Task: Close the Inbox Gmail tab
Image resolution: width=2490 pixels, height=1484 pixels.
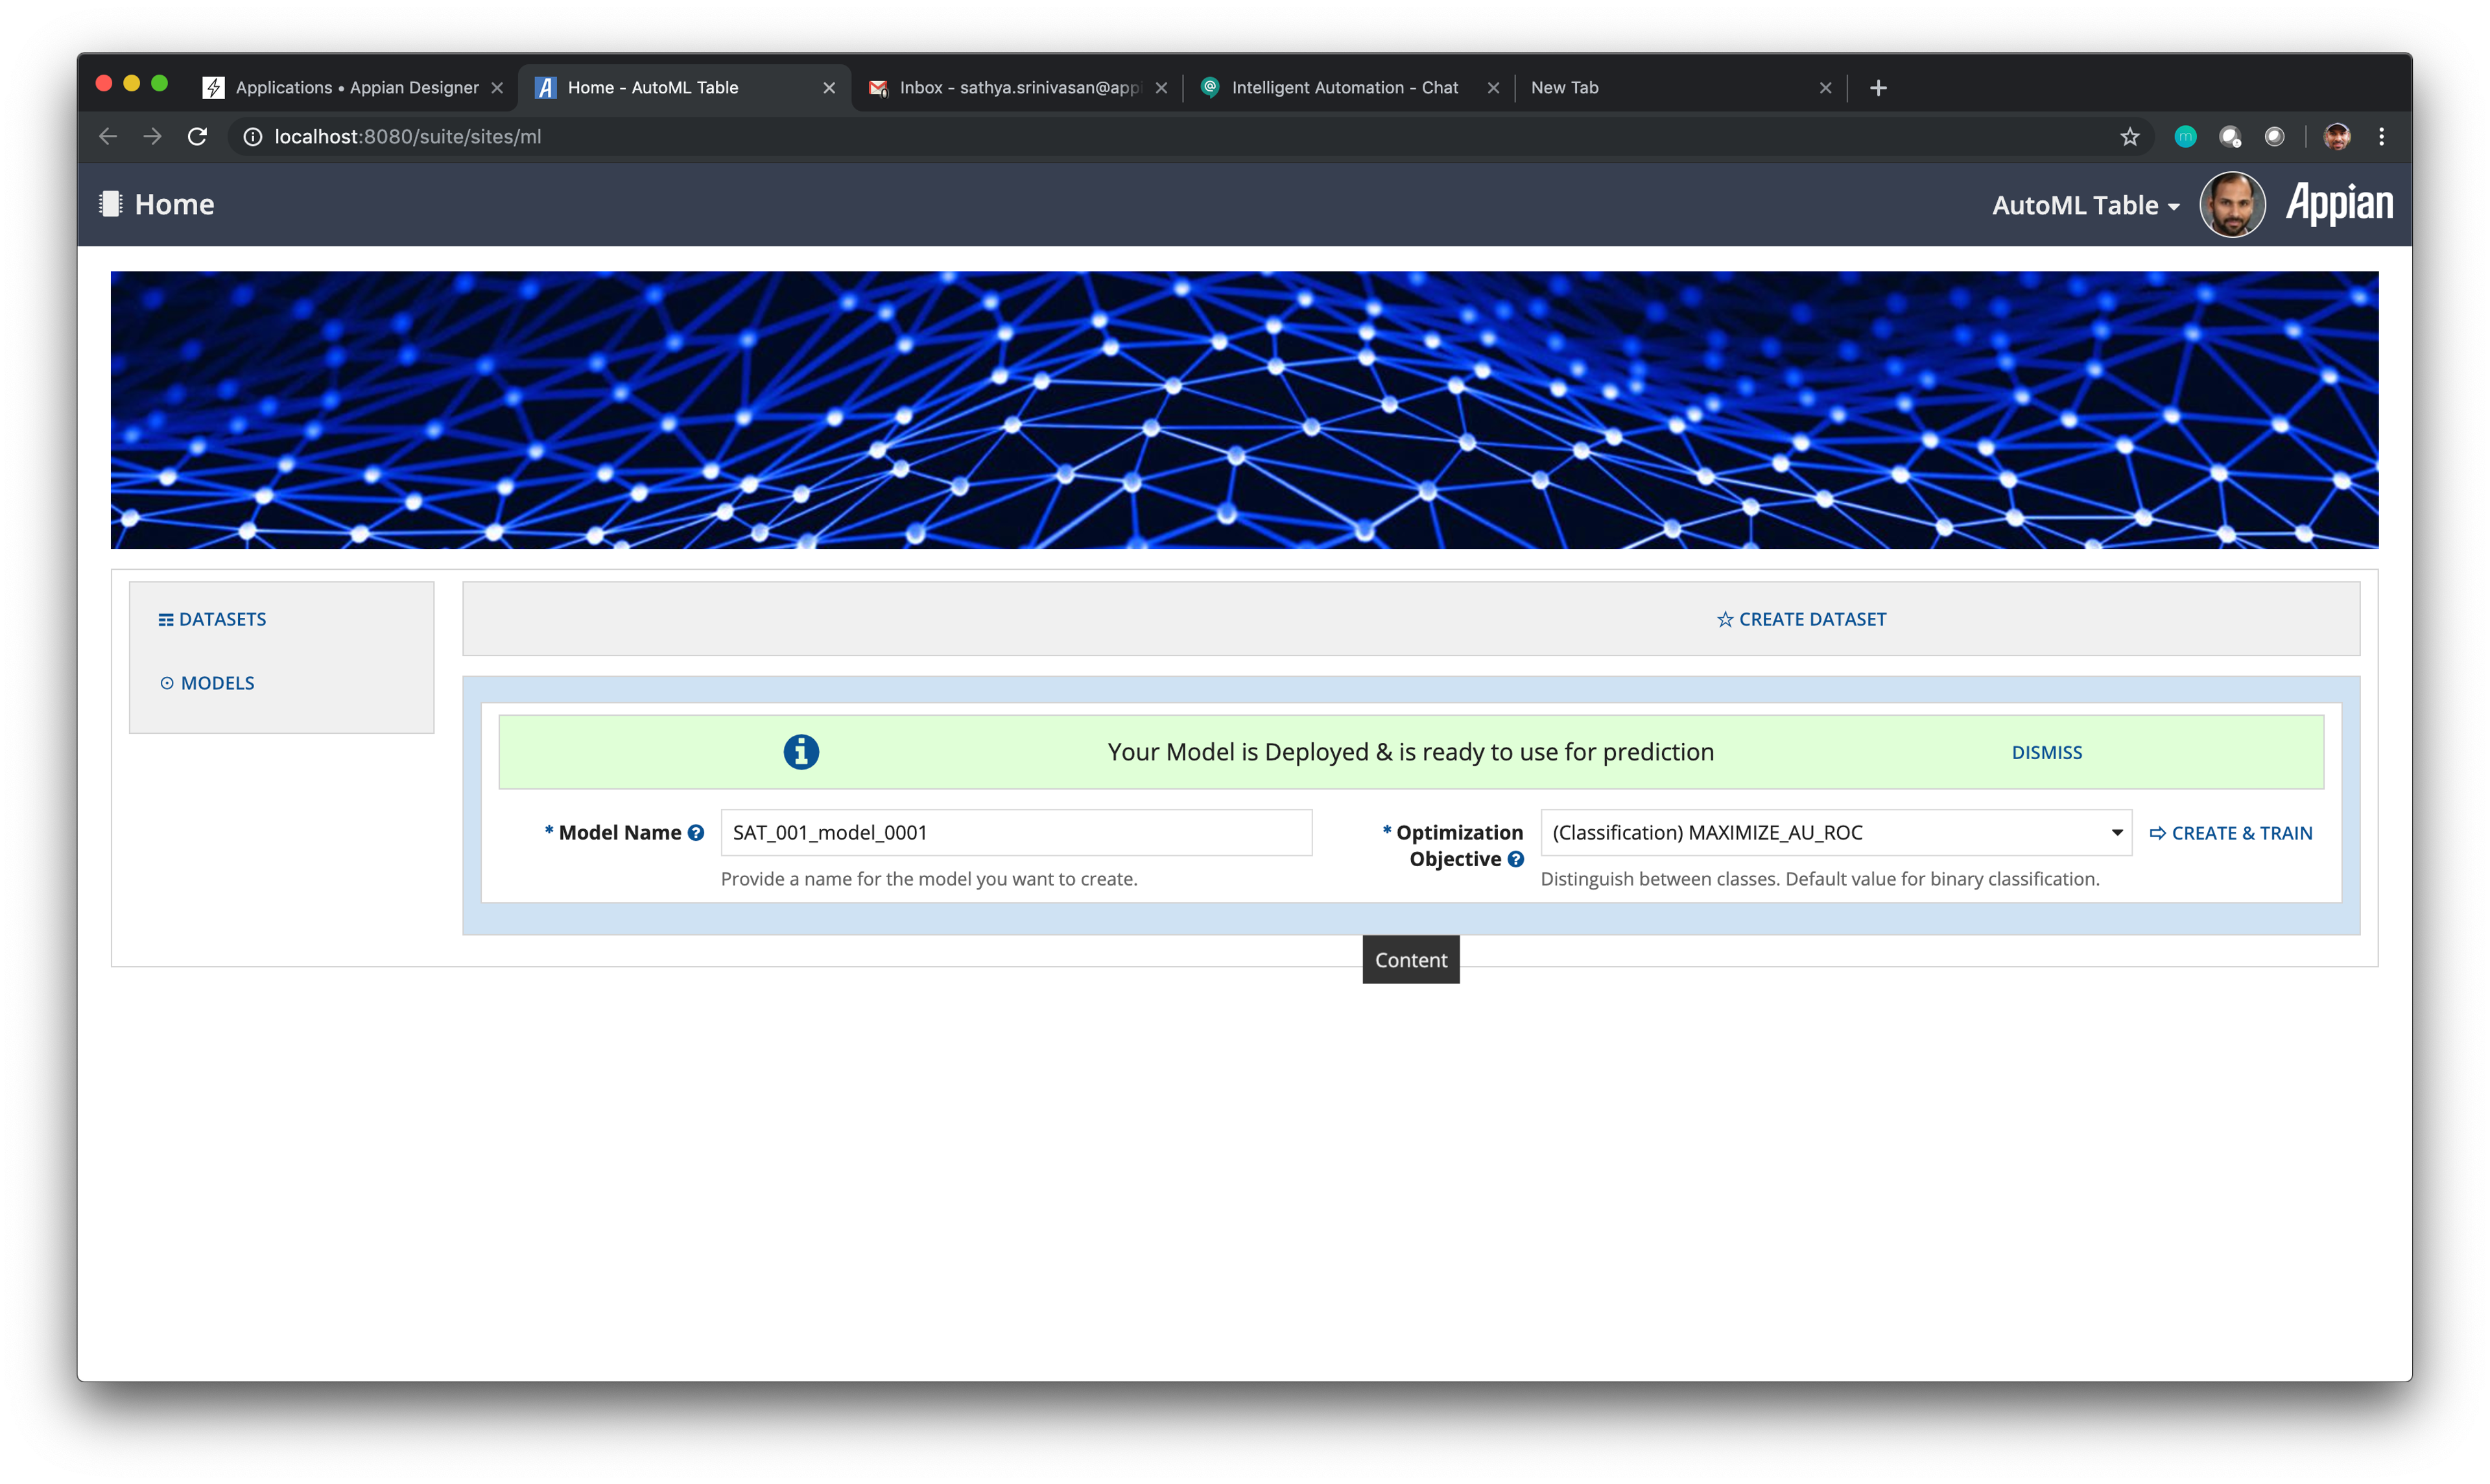Action: 1161,88
